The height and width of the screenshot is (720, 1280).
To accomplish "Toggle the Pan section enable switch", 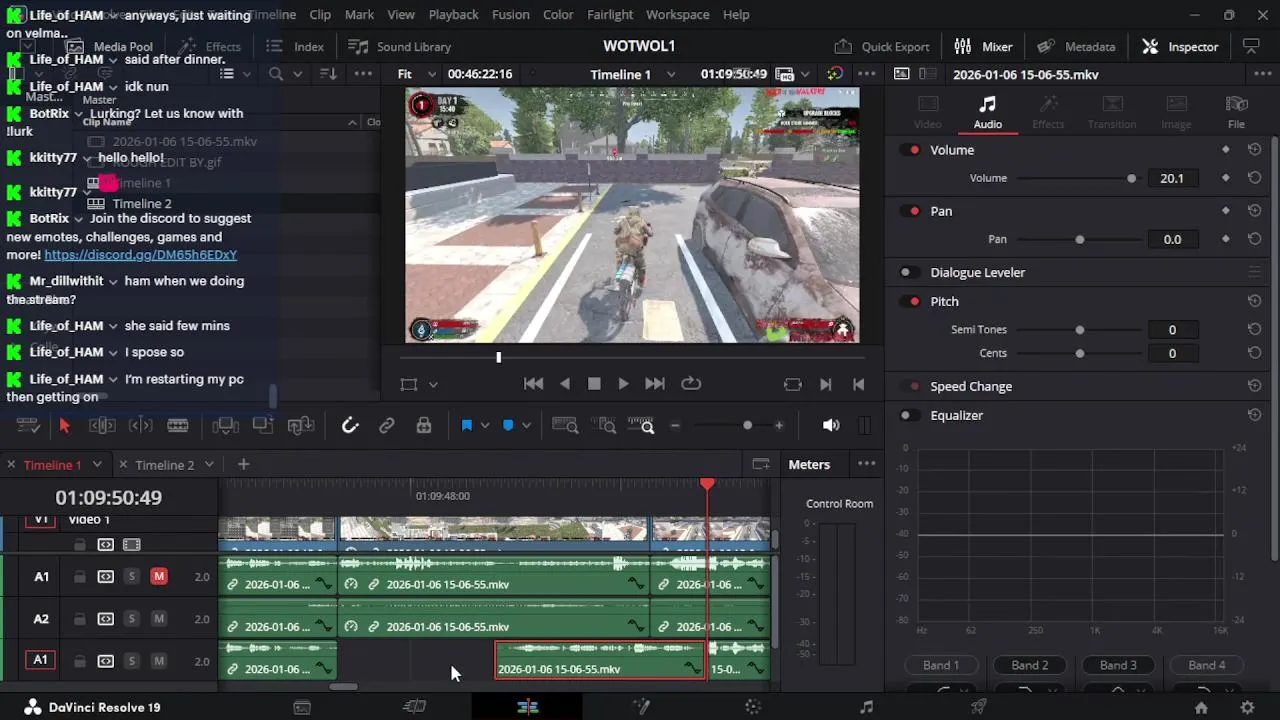I will tap(911, 211).
